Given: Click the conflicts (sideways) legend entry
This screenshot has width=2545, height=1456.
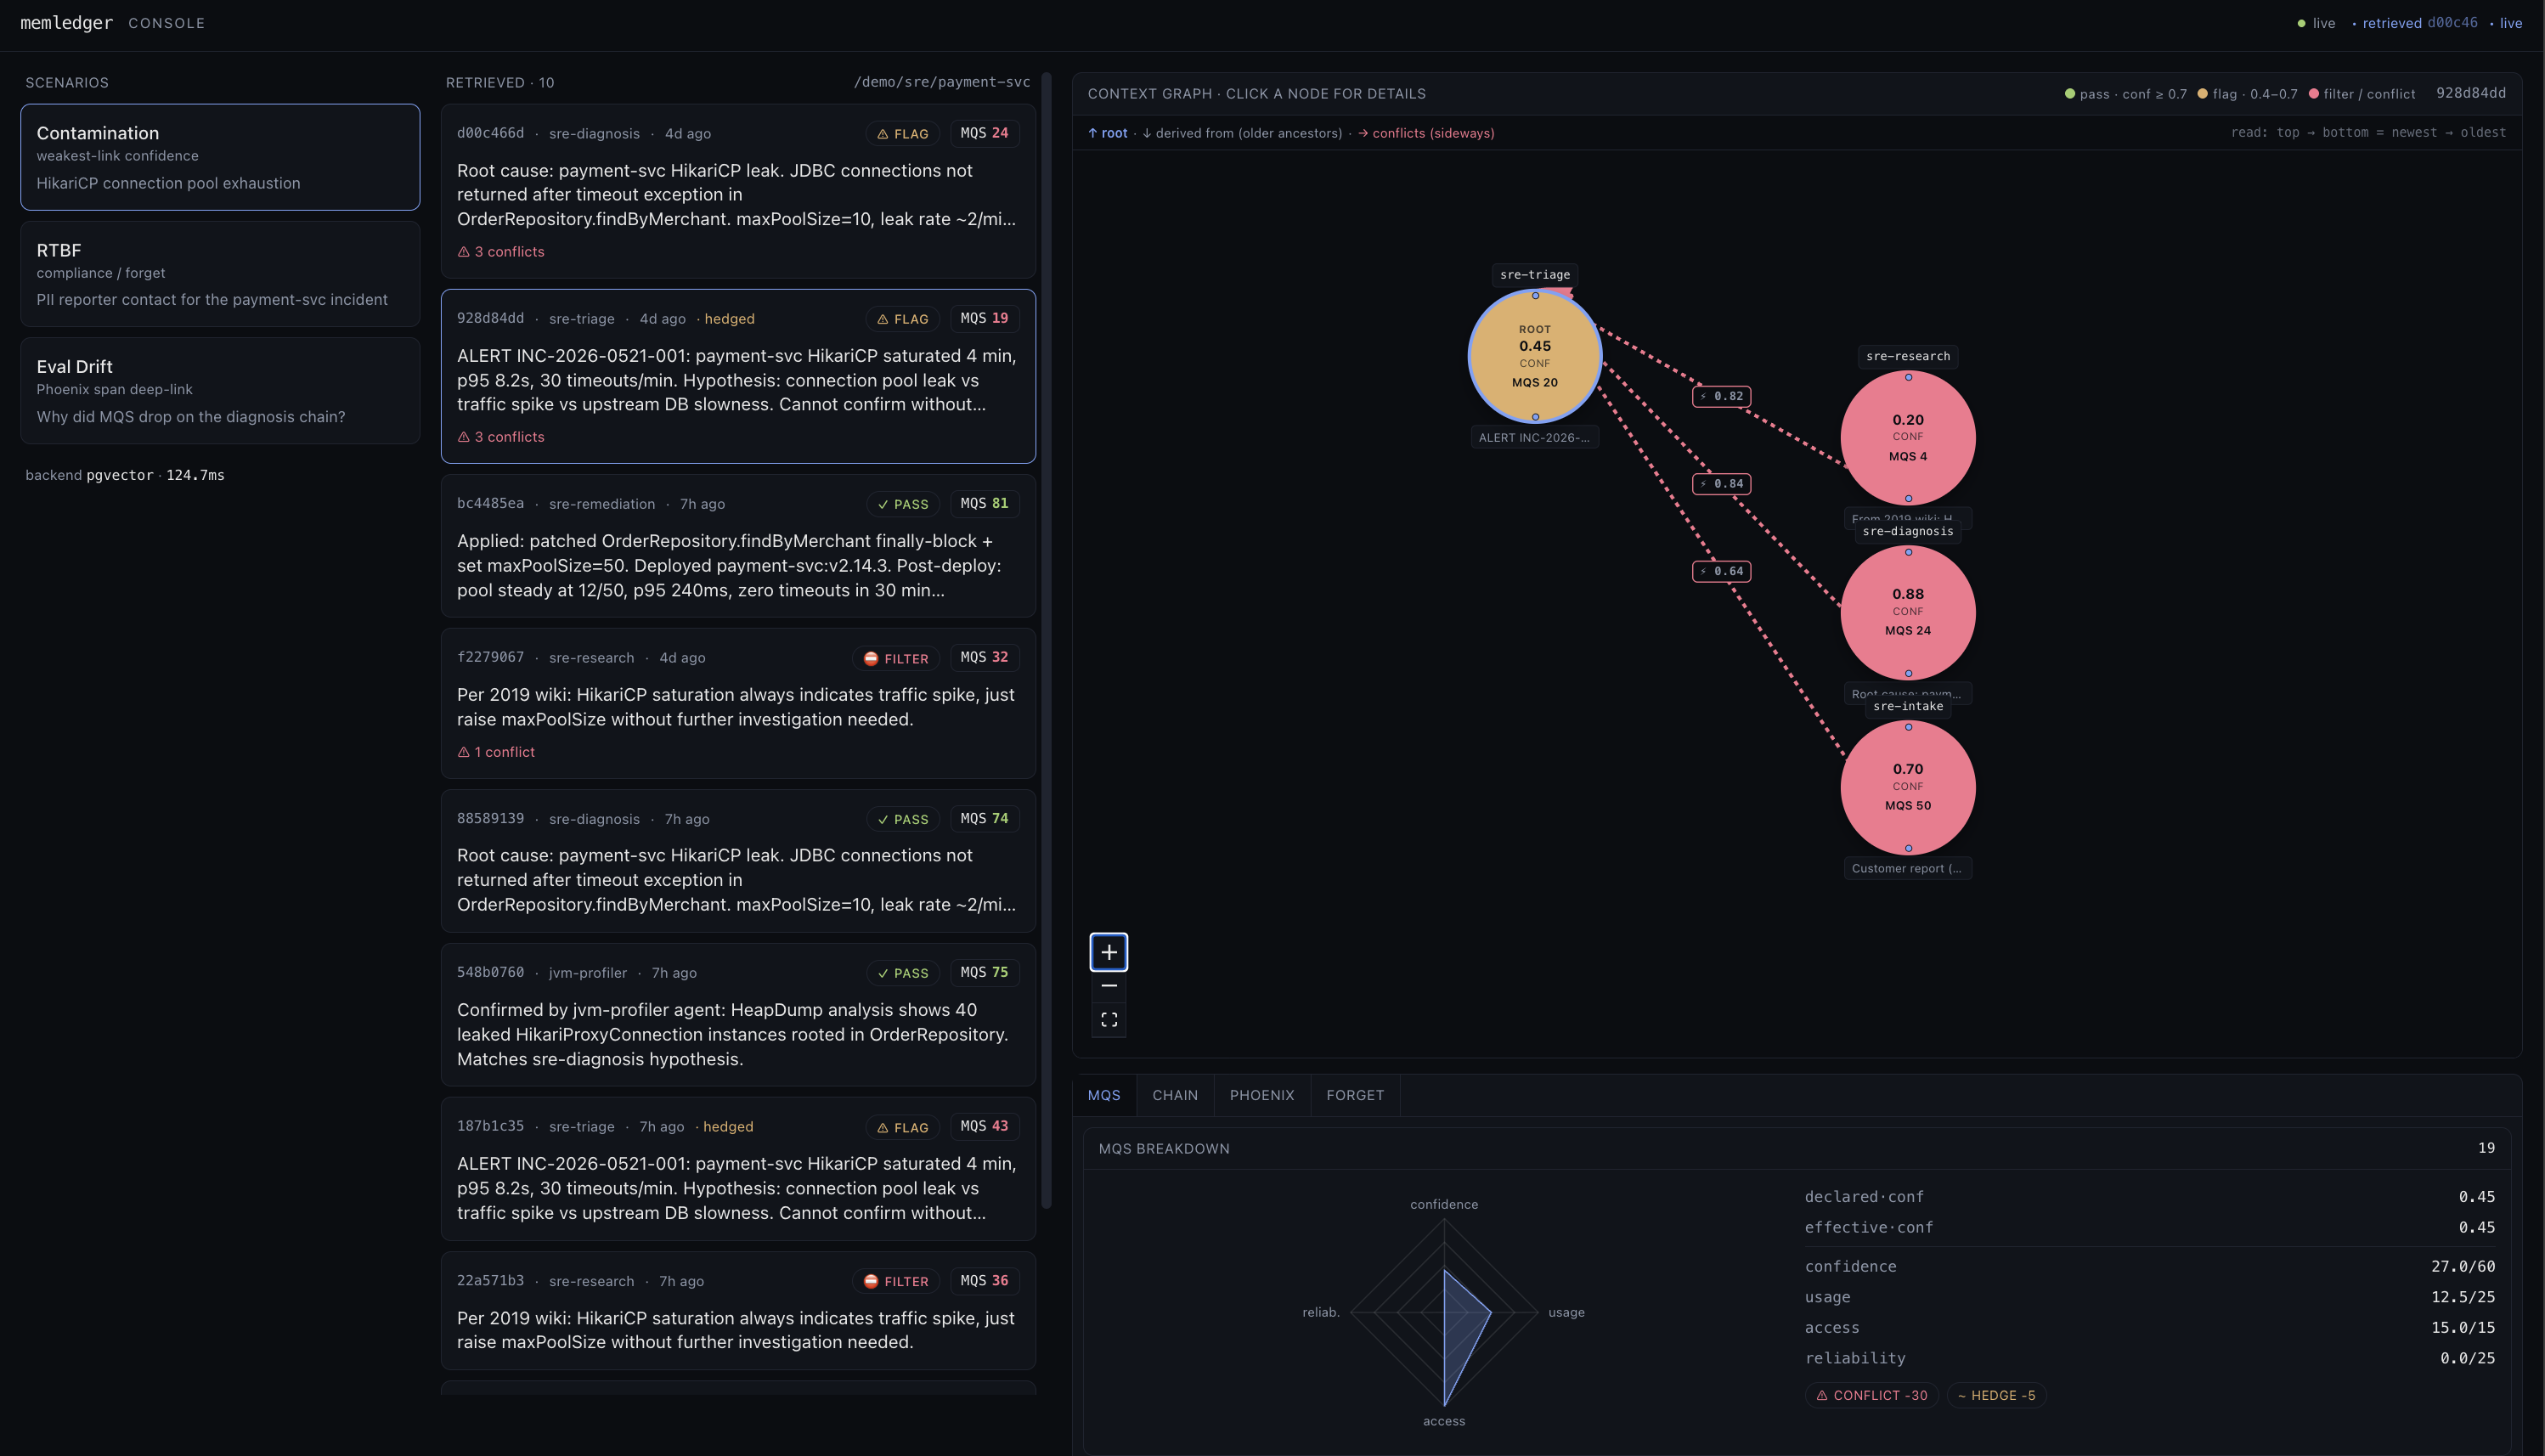Looking at the screenshot, I should (1426, 133).
